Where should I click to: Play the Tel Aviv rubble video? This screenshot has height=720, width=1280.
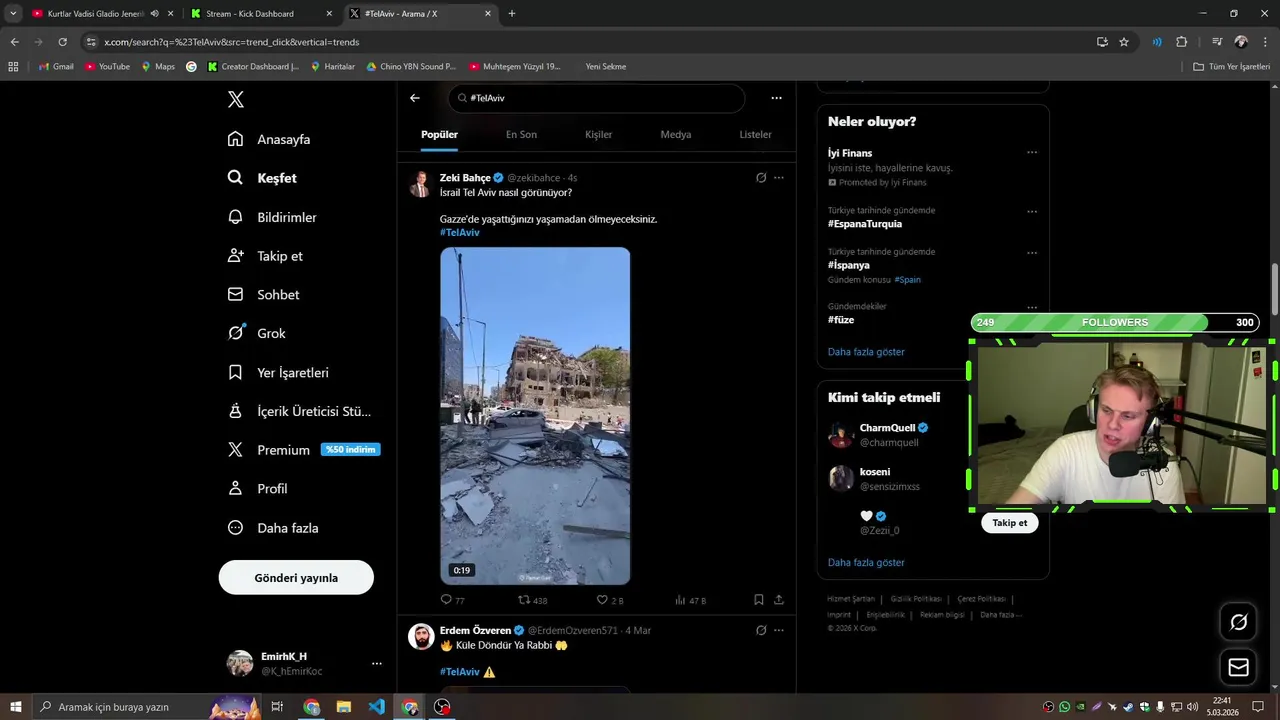pos(535,416)
